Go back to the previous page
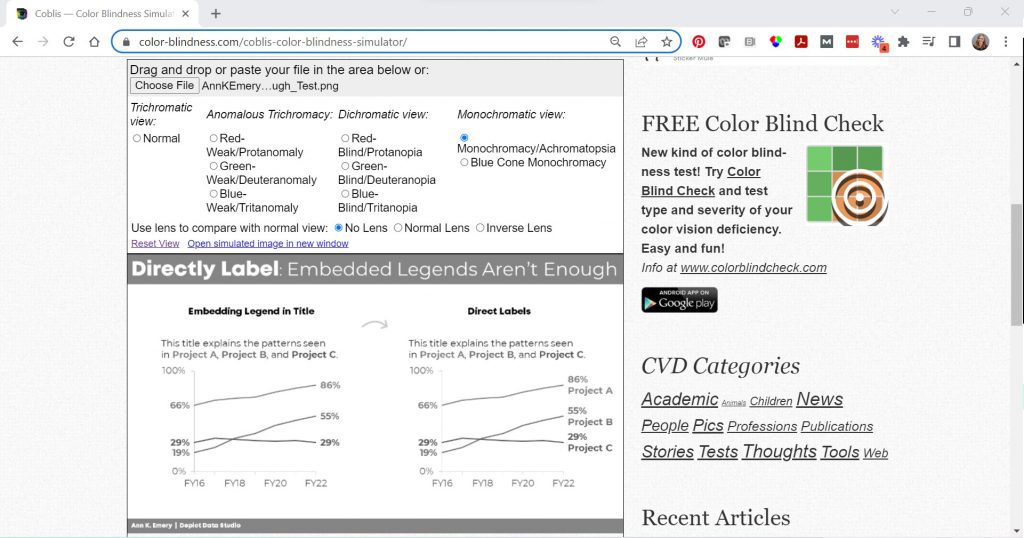This screenshot has height=538, width=1024. pyautogui.click(x=18, y=42)
